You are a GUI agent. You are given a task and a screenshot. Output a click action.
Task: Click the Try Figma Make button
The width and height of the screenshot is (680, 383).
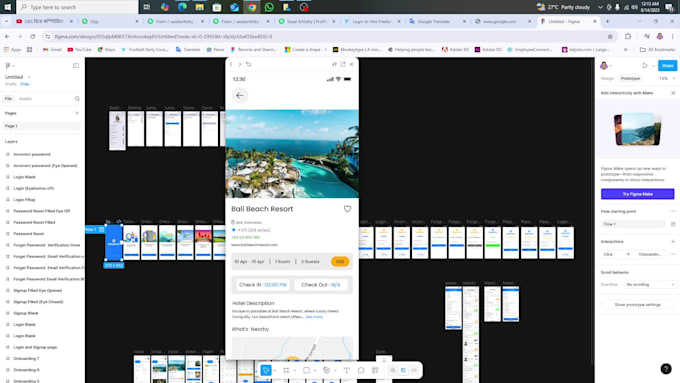point(638,194)
